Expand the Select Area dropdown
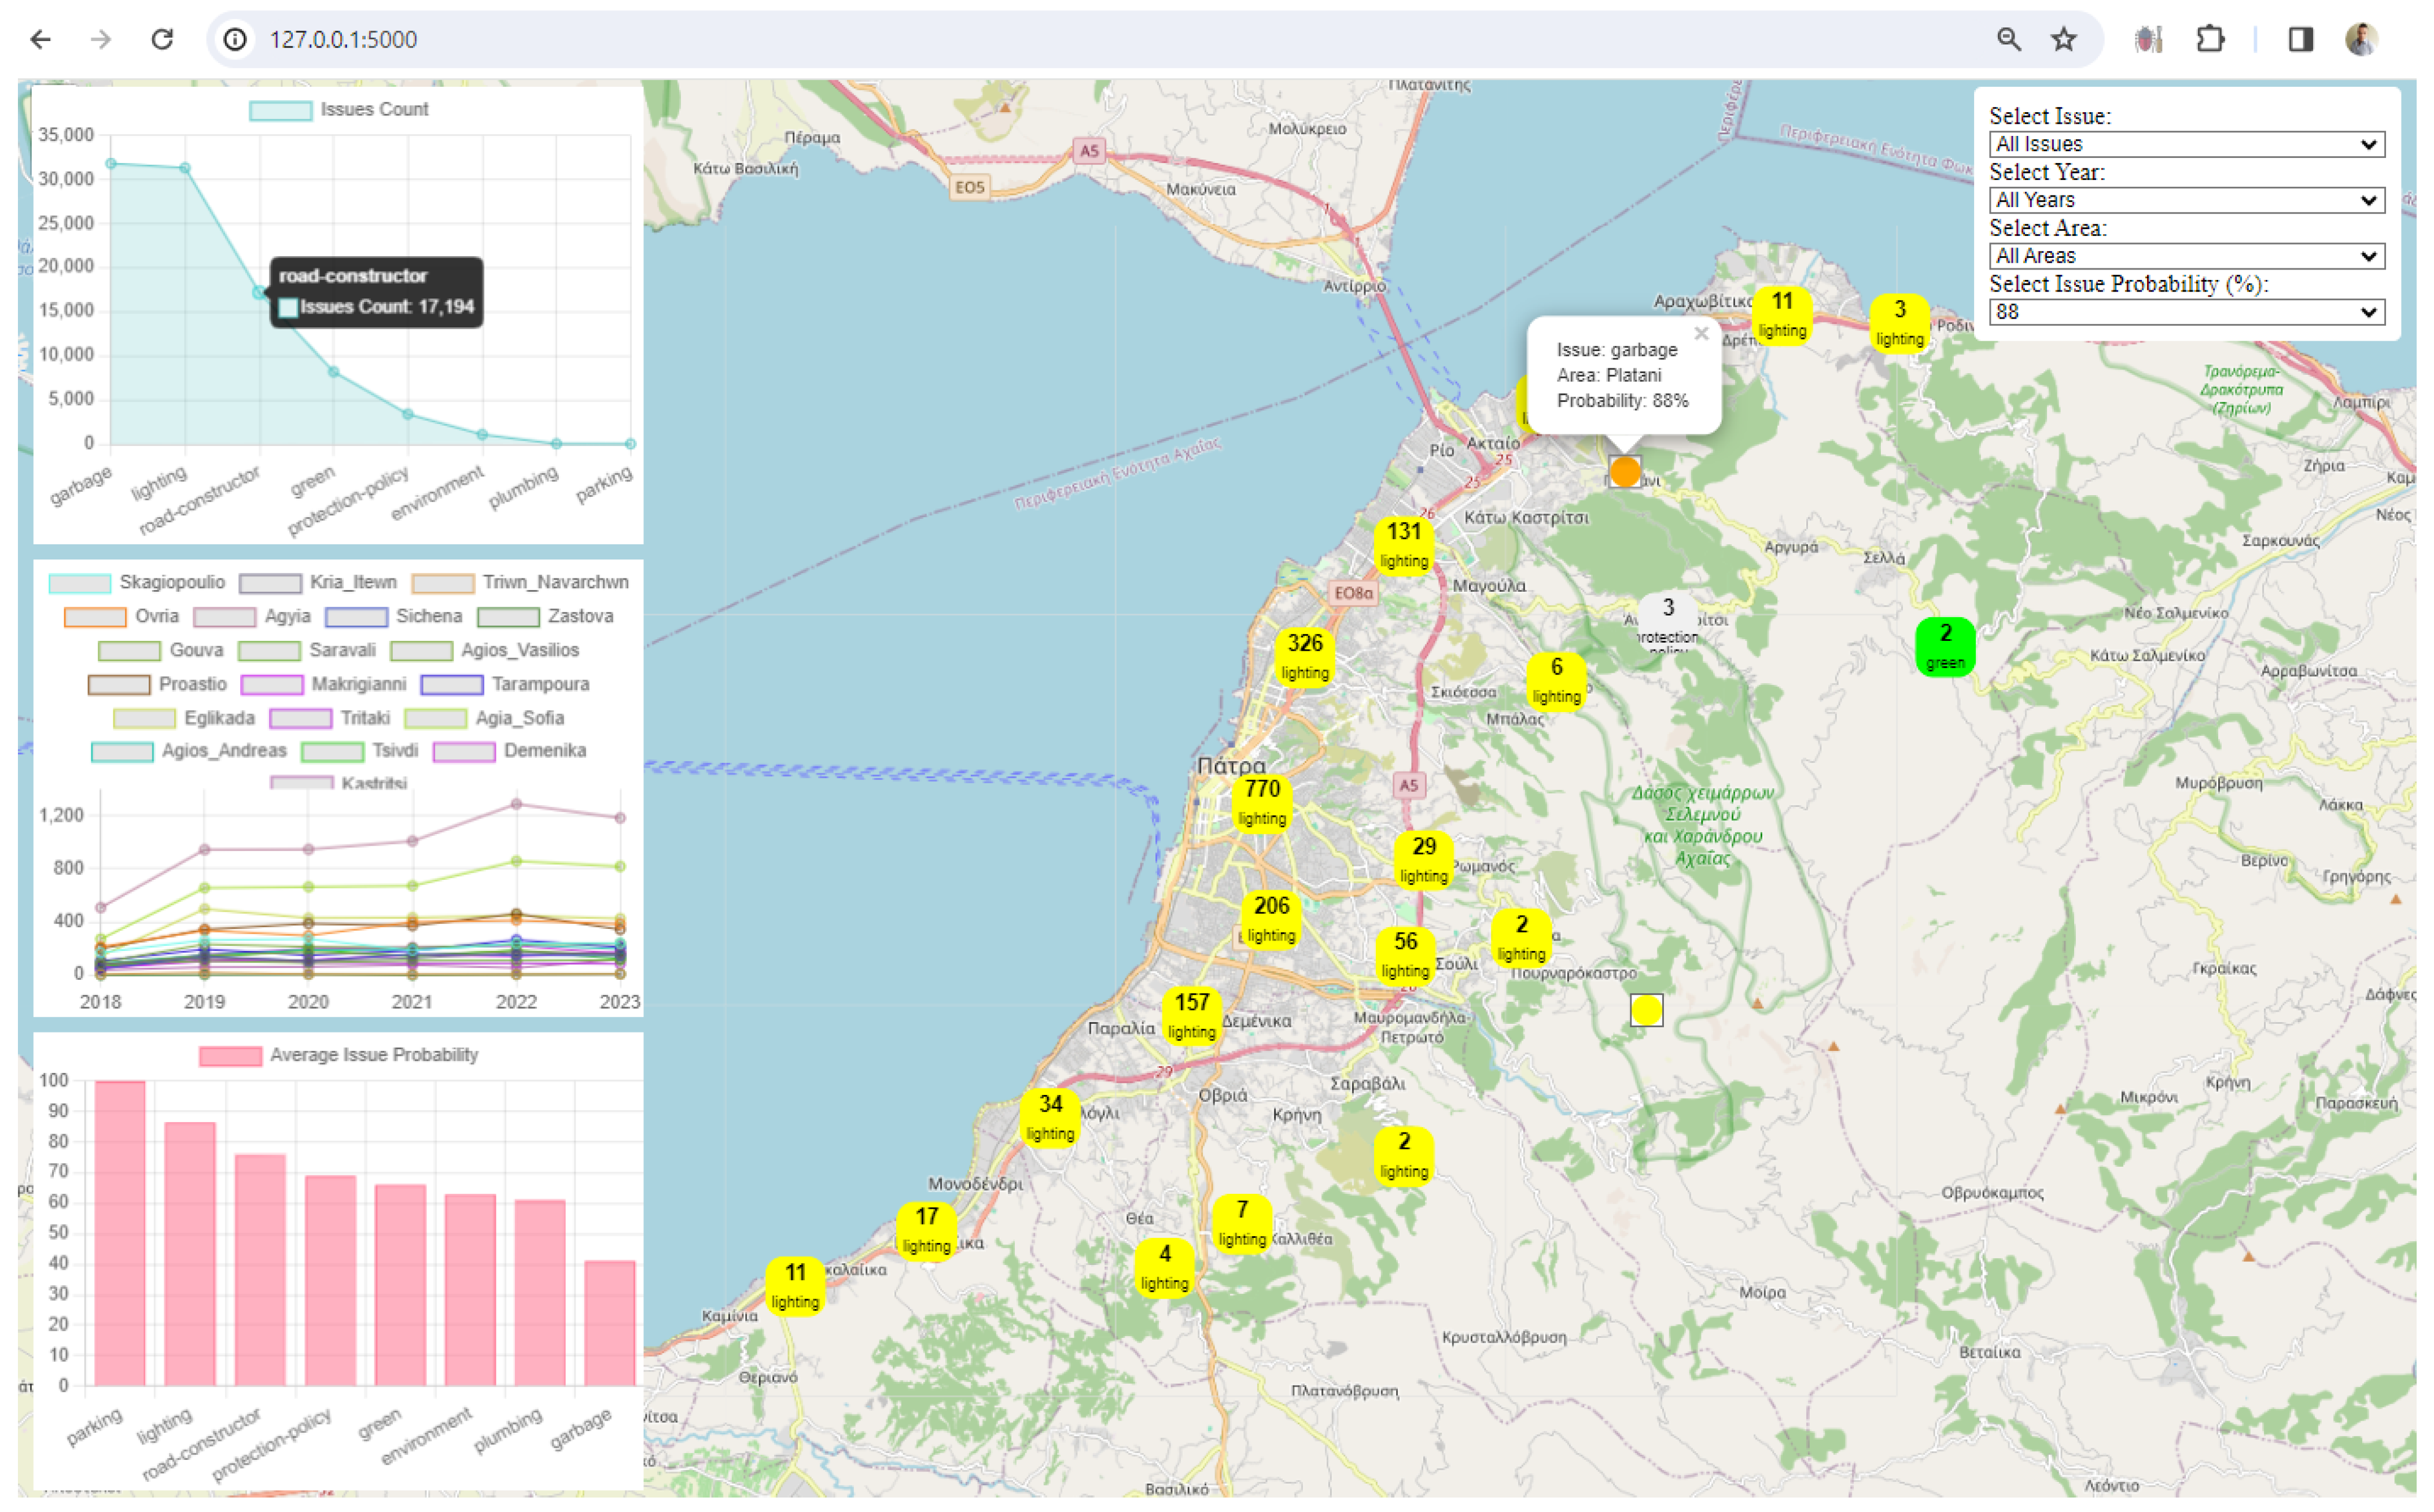This screenshot has width=2434, height=1512. 2186,256
